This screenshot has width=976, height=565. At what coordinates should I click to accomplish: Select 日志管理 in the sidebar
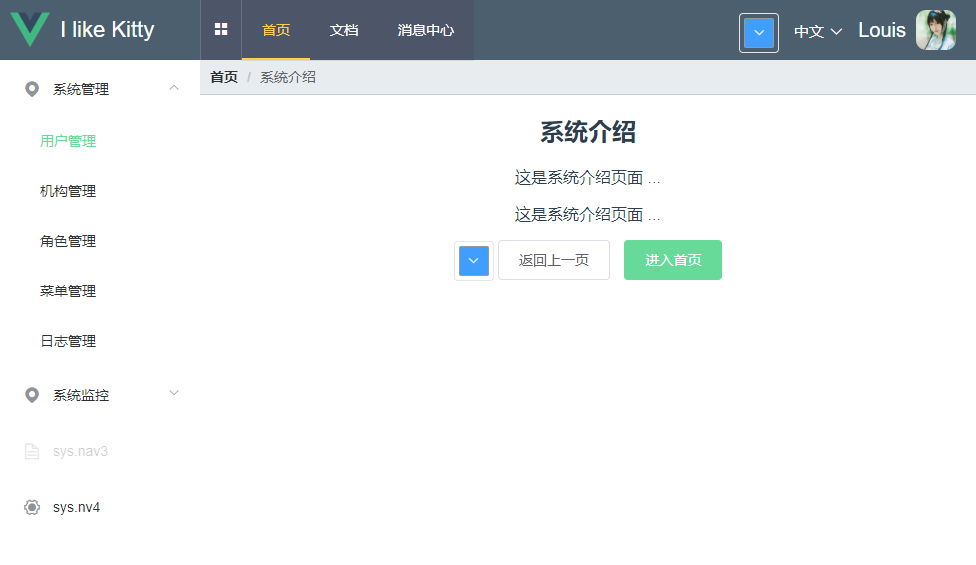(68, 341)
